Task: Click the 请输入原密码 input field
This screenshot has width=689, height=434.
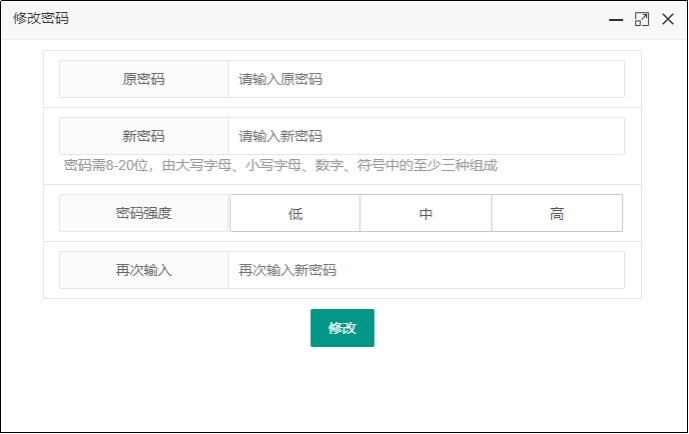Action: (x=425, y=79)
